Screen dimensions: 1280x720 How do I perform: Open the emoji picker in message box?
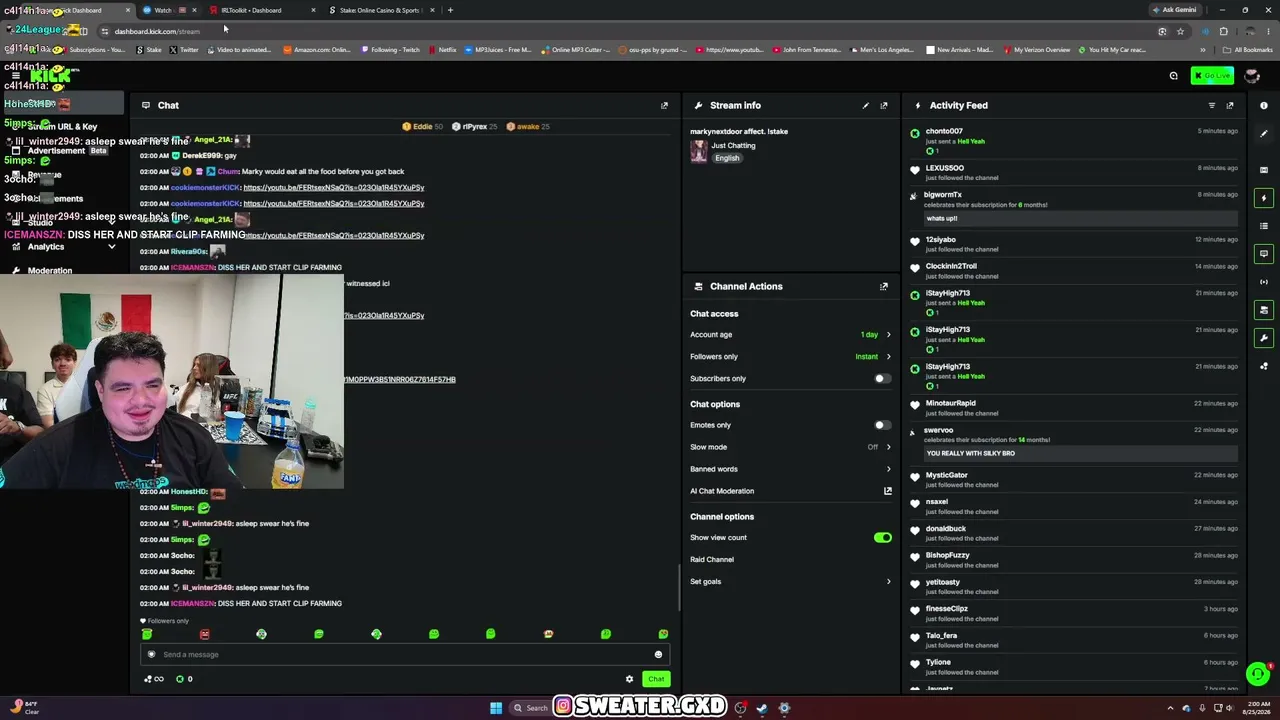tap(658, 655)
